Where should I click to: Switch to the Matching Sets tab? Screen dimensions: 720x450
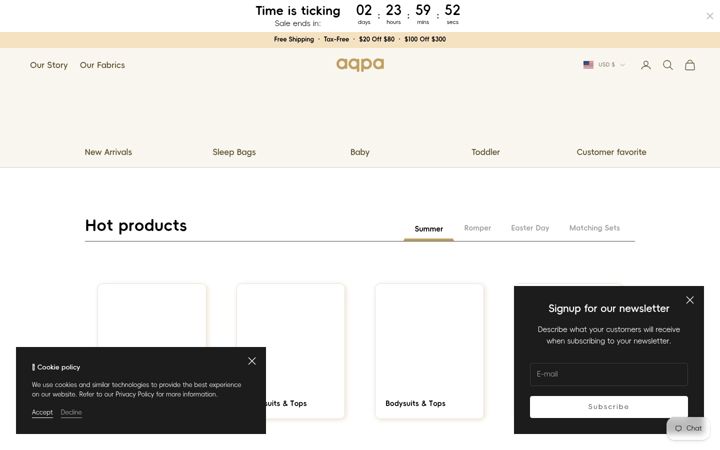pyautogui.click(x=595, y=228)
